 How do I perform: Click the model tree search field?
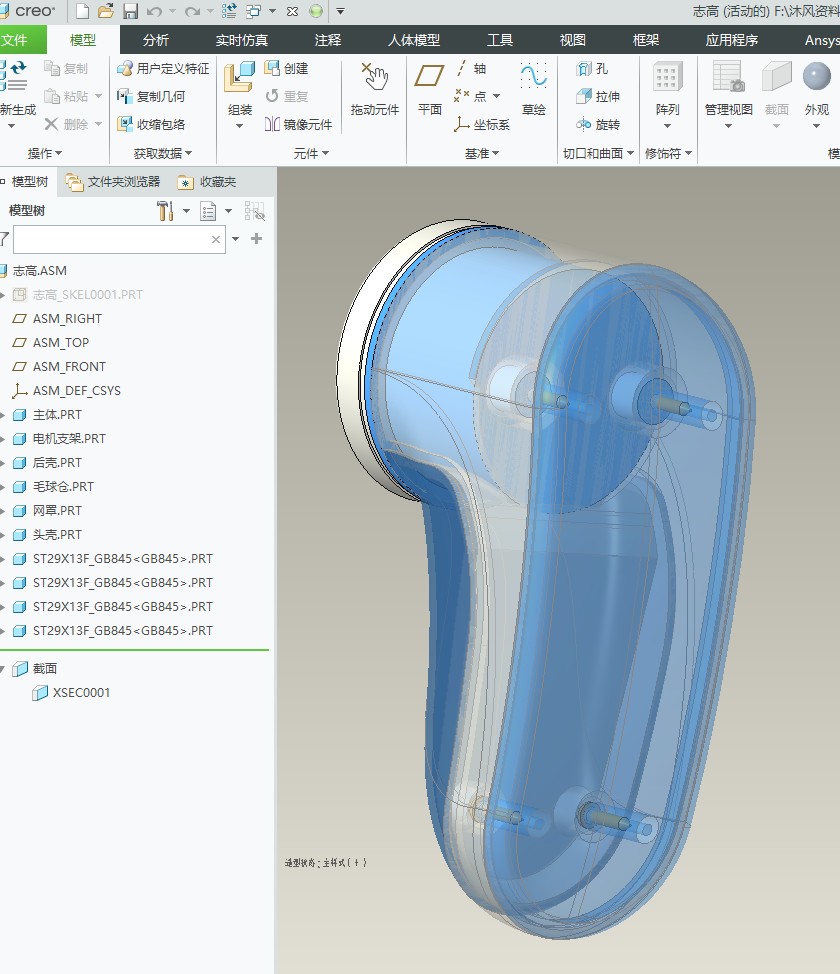[x=110, y=240]
